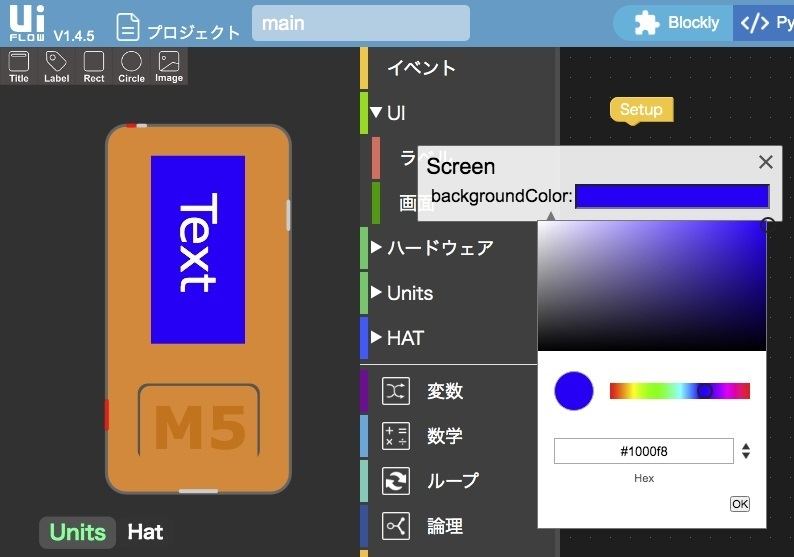Select the Image element icon
This screenshot has height=557, width=794.
point(169,66)
